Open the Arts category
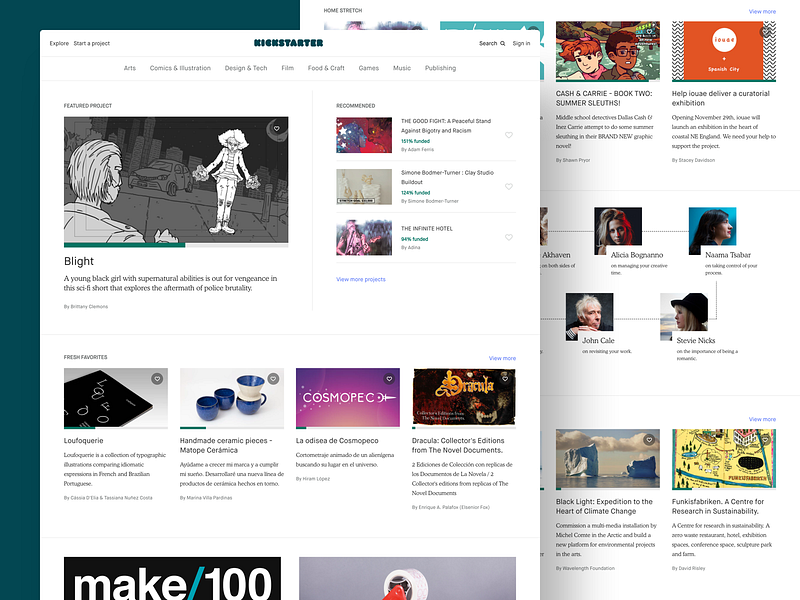Viewport: 800px width, 600px height. (130, 68)
